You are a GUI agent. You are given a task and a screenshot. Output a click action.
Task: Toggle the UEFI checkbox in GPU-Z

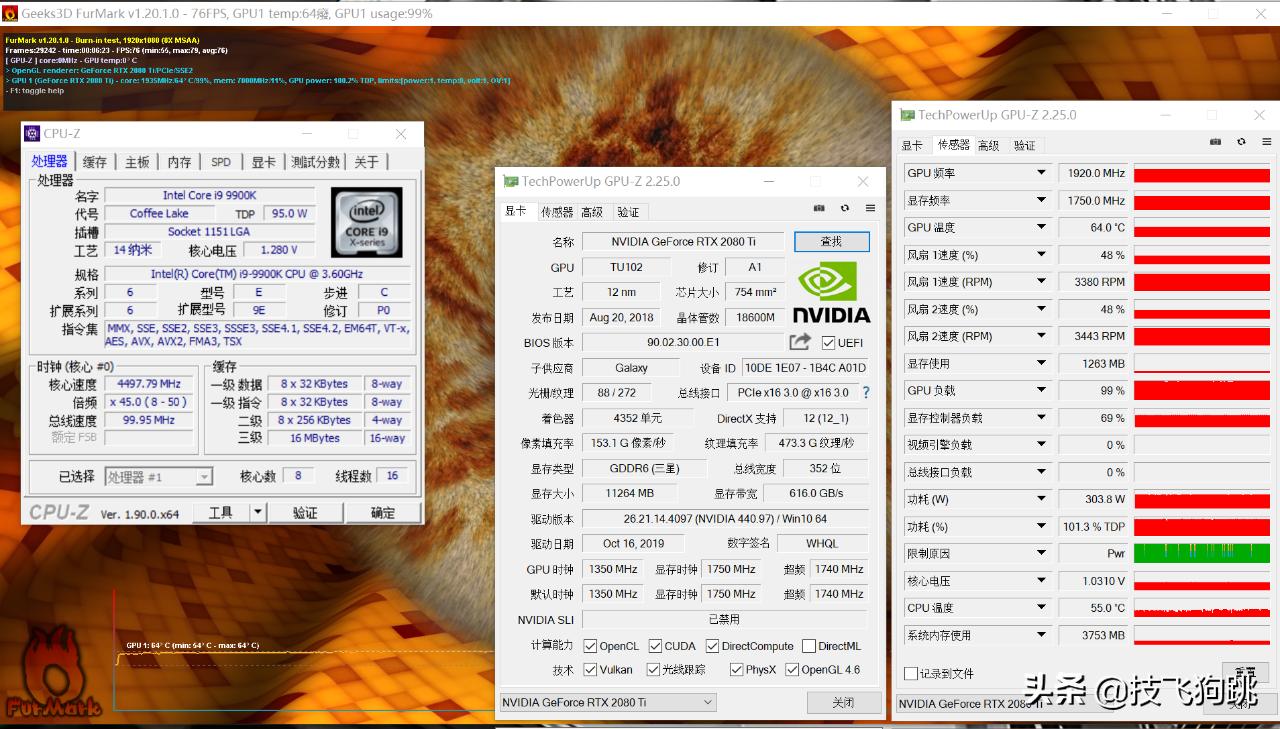pos(828,341)
